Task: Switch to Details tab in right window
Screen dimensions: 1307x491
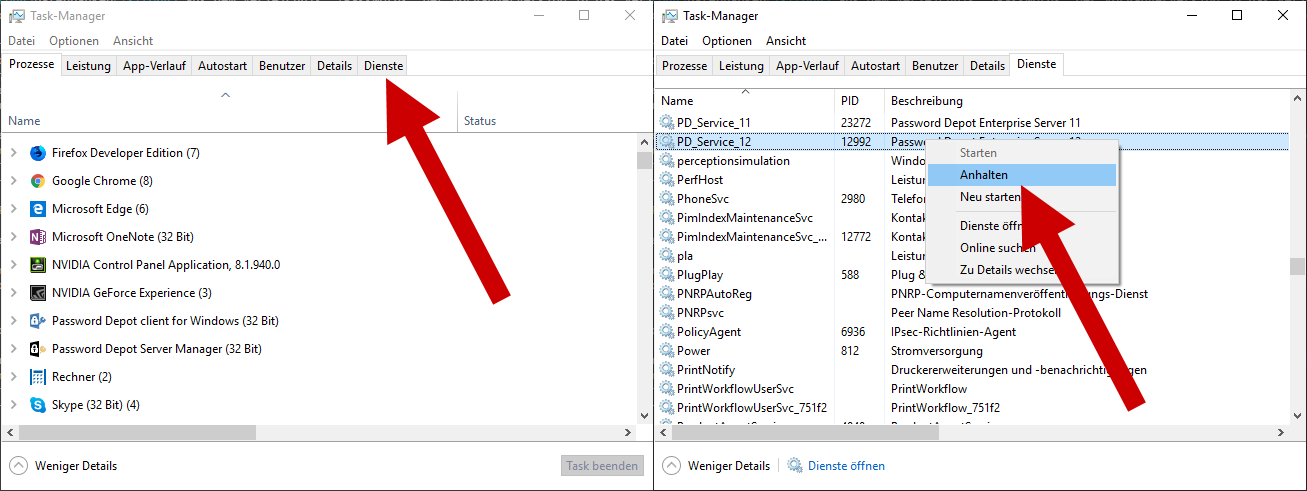Action: click(x=987, y=66)
